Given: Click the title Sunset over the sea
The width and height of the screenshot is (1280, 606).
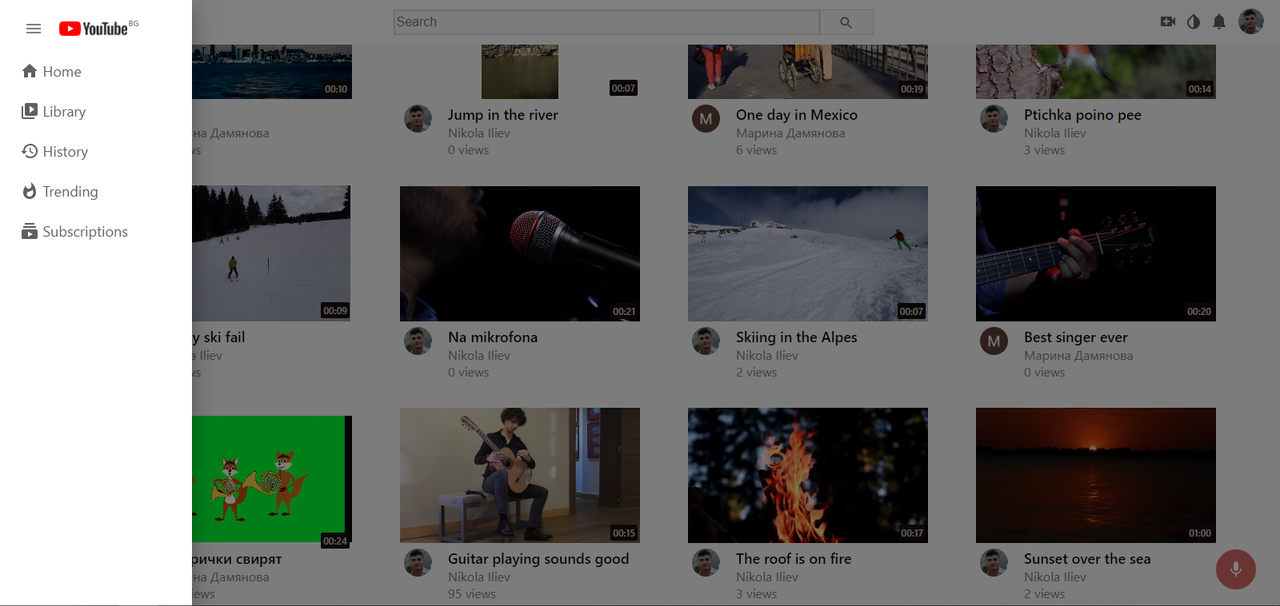Looking at the screenshot, I should [x=1087, y=559].
